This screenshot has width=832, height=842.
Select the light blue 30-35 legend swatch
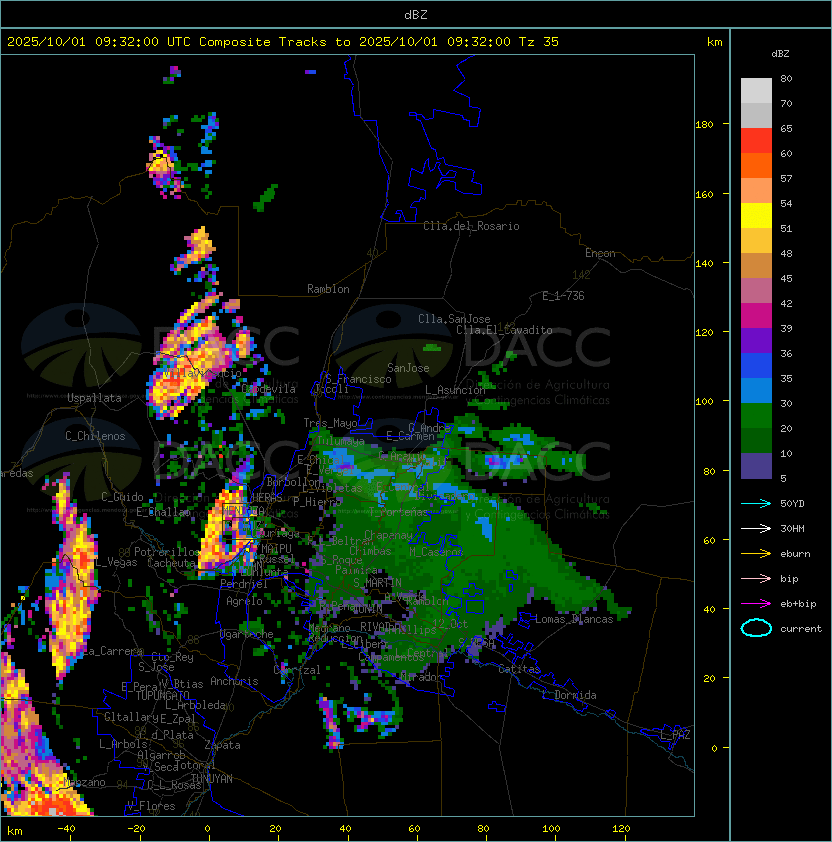(x=756, y=390)
